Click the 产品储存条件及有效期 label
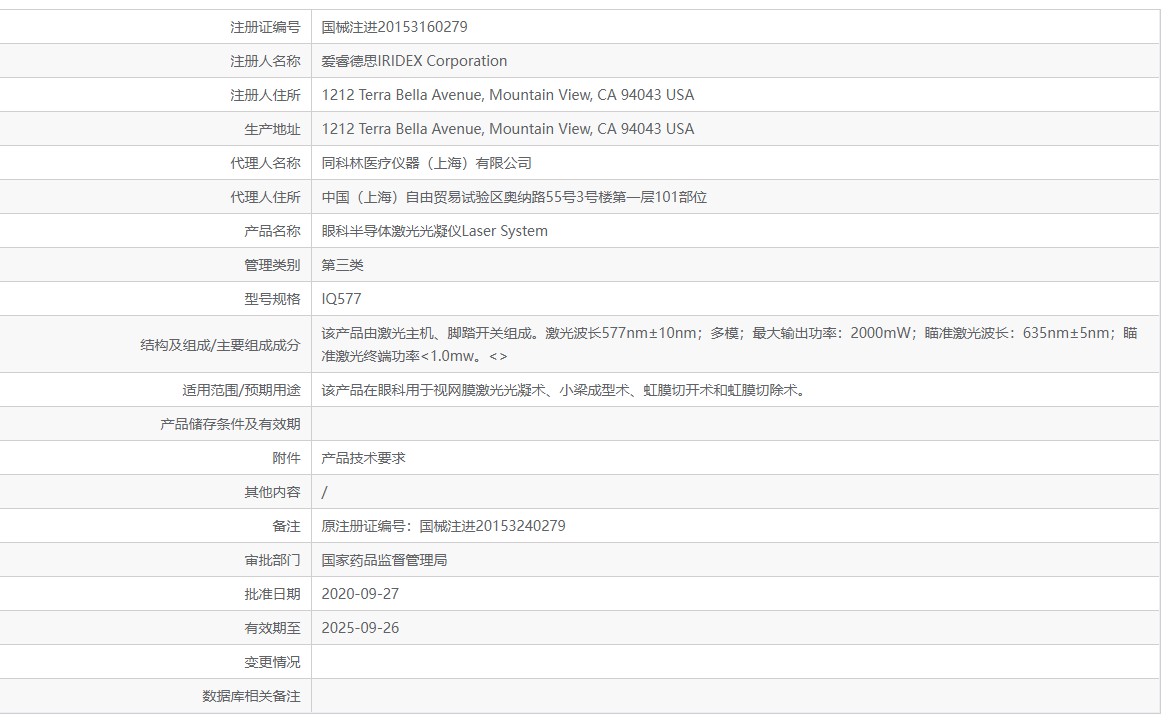This screenshot has width=1173, height=723. 230,424
